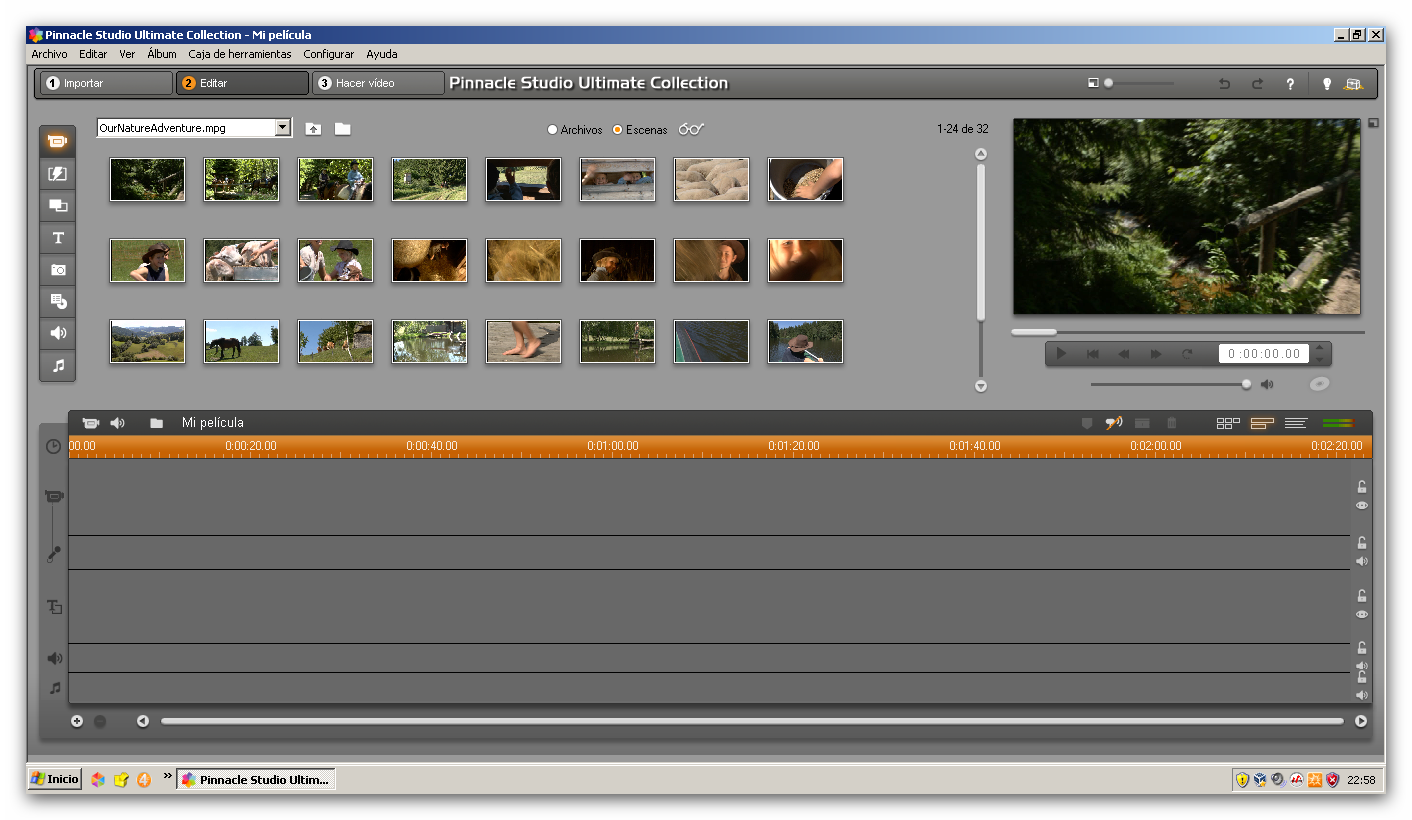Click the lightbulb help tips icon
The height and width of the screenshot is (820, 1412).
1326,84
